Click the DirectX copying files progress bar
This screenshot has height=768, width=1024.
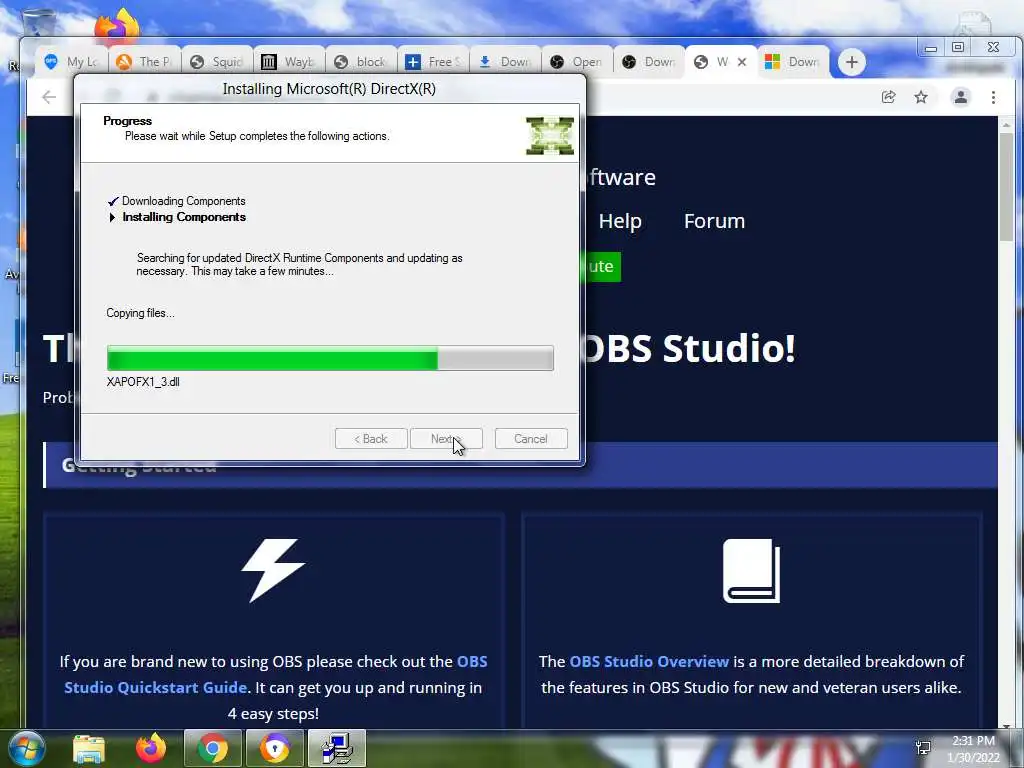[x=330, y=358]
